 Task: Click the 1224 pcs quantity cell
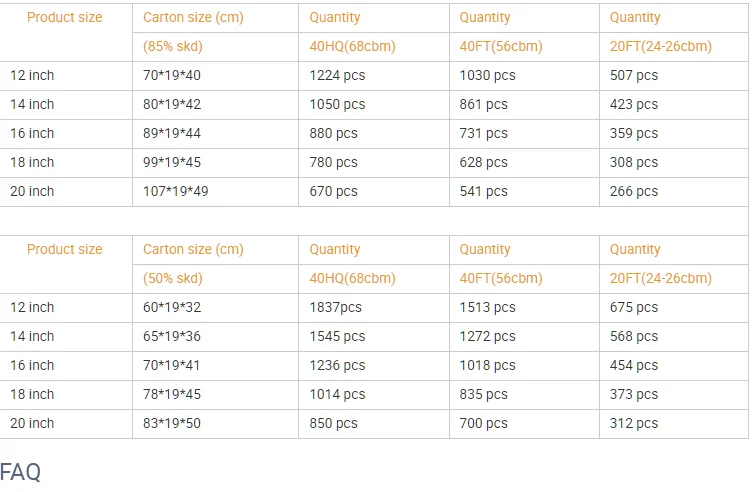(x=337, y=75)
